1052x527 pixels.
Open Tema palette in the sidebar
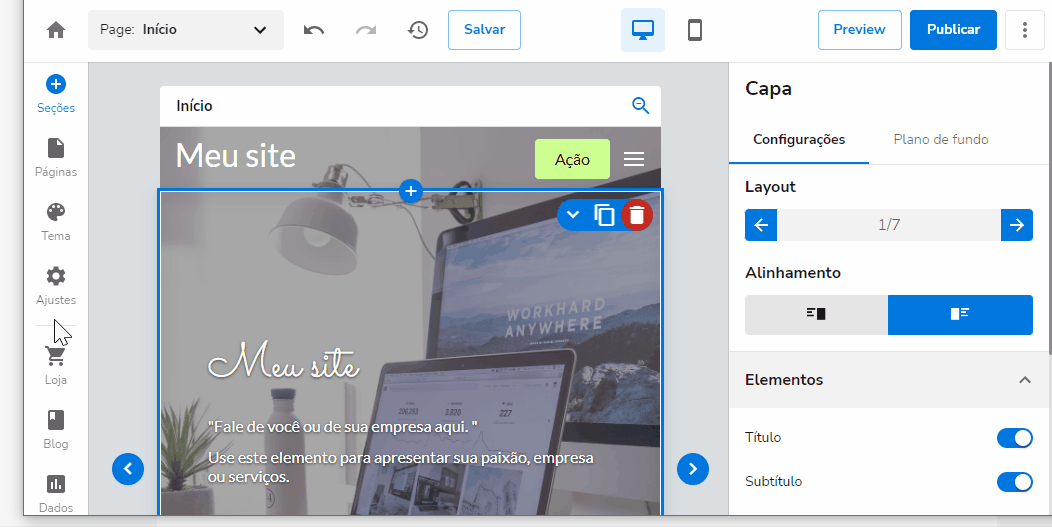(x=56, y=222)
